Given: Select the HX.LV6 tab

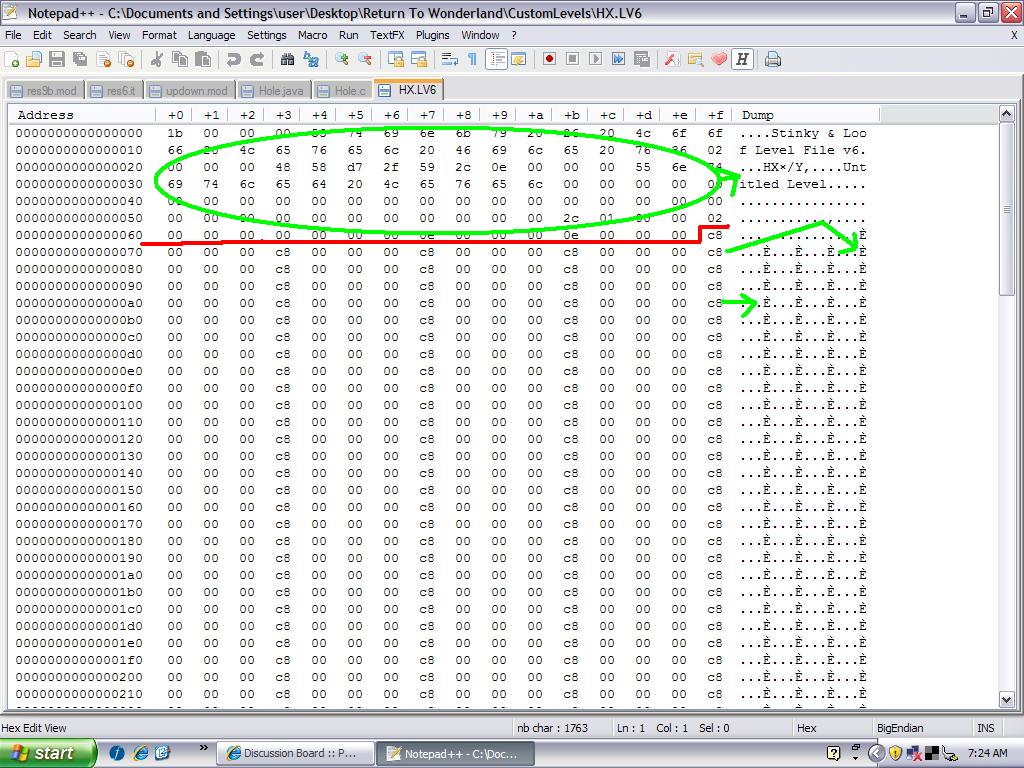Looking at the screenshot, I should [409, 89].
